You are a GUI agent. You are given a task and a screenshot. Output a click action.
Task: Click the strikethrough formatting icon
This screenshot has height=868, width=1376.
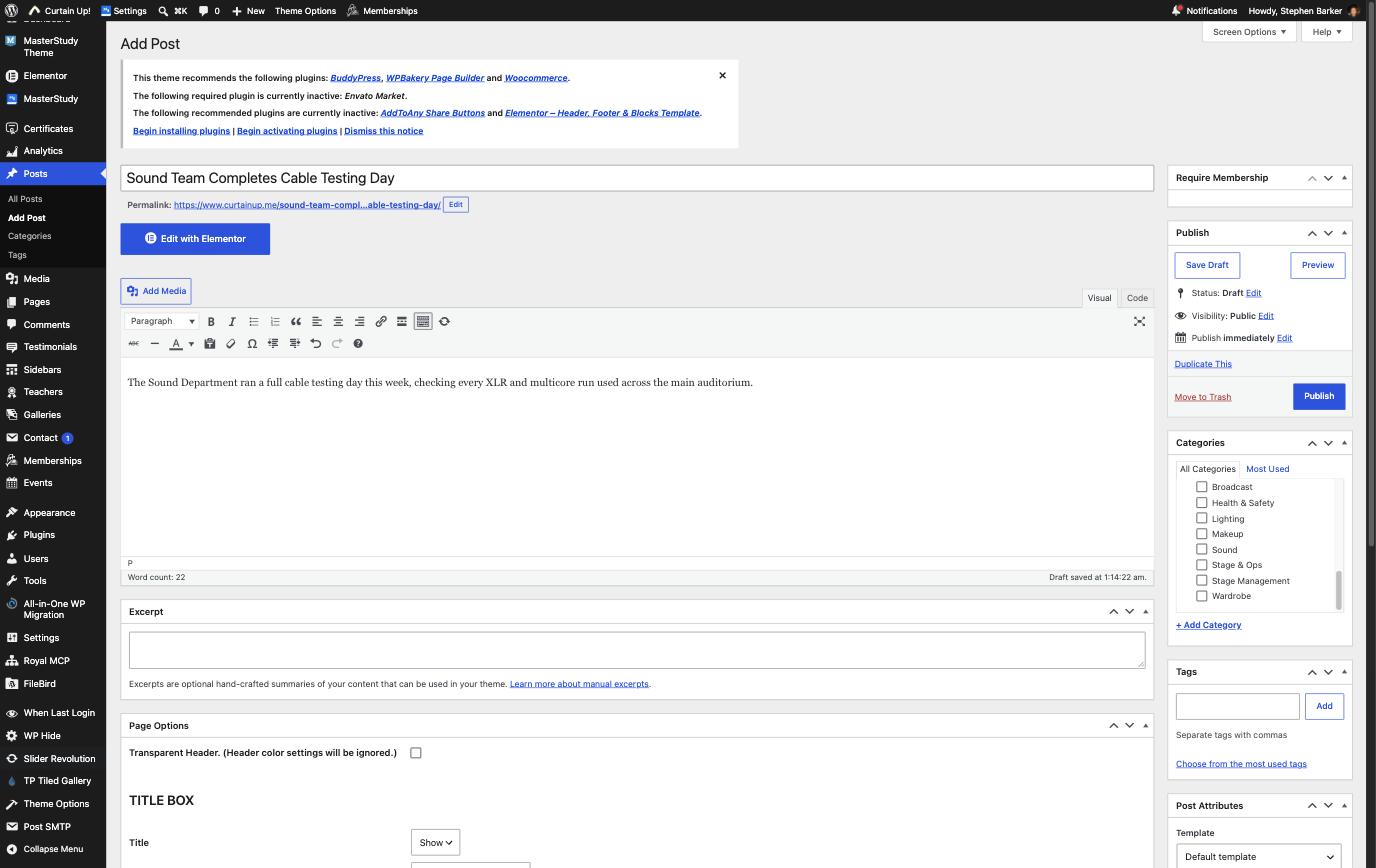point(134,344)
